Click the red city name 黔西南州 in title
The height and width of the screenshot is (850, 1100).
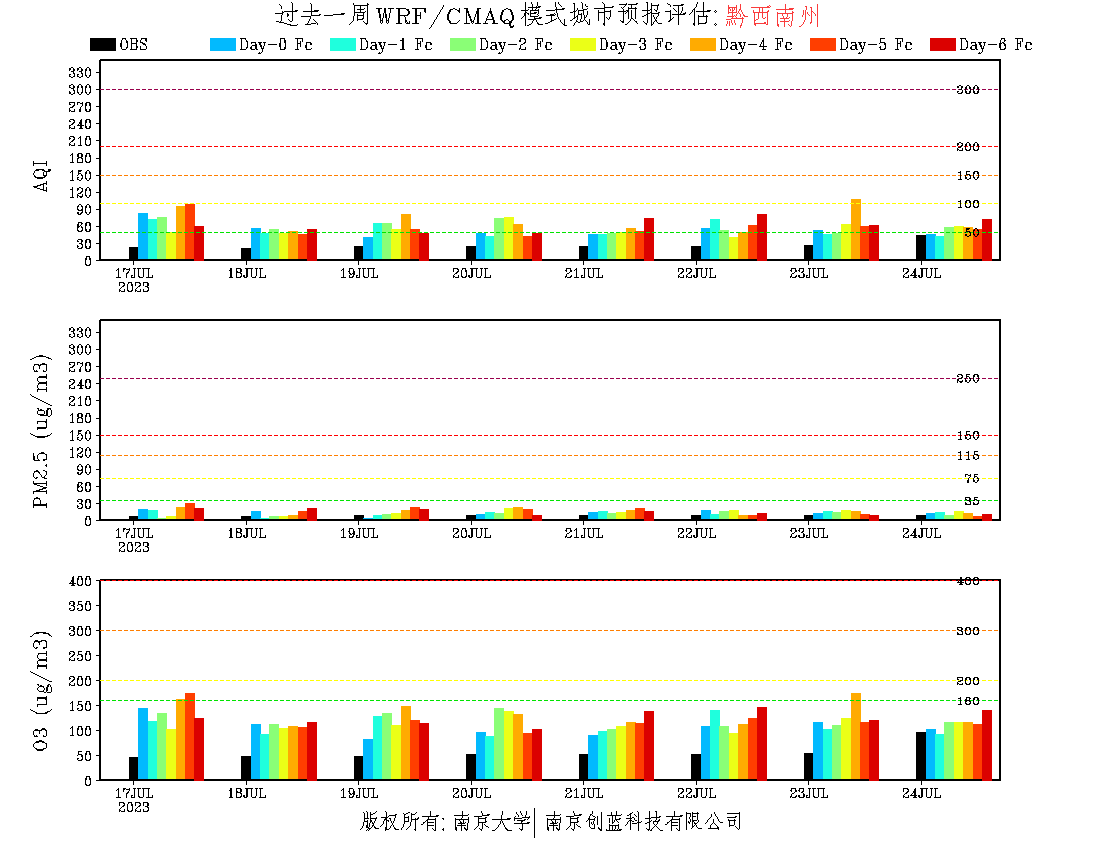(x=772, y=15)
